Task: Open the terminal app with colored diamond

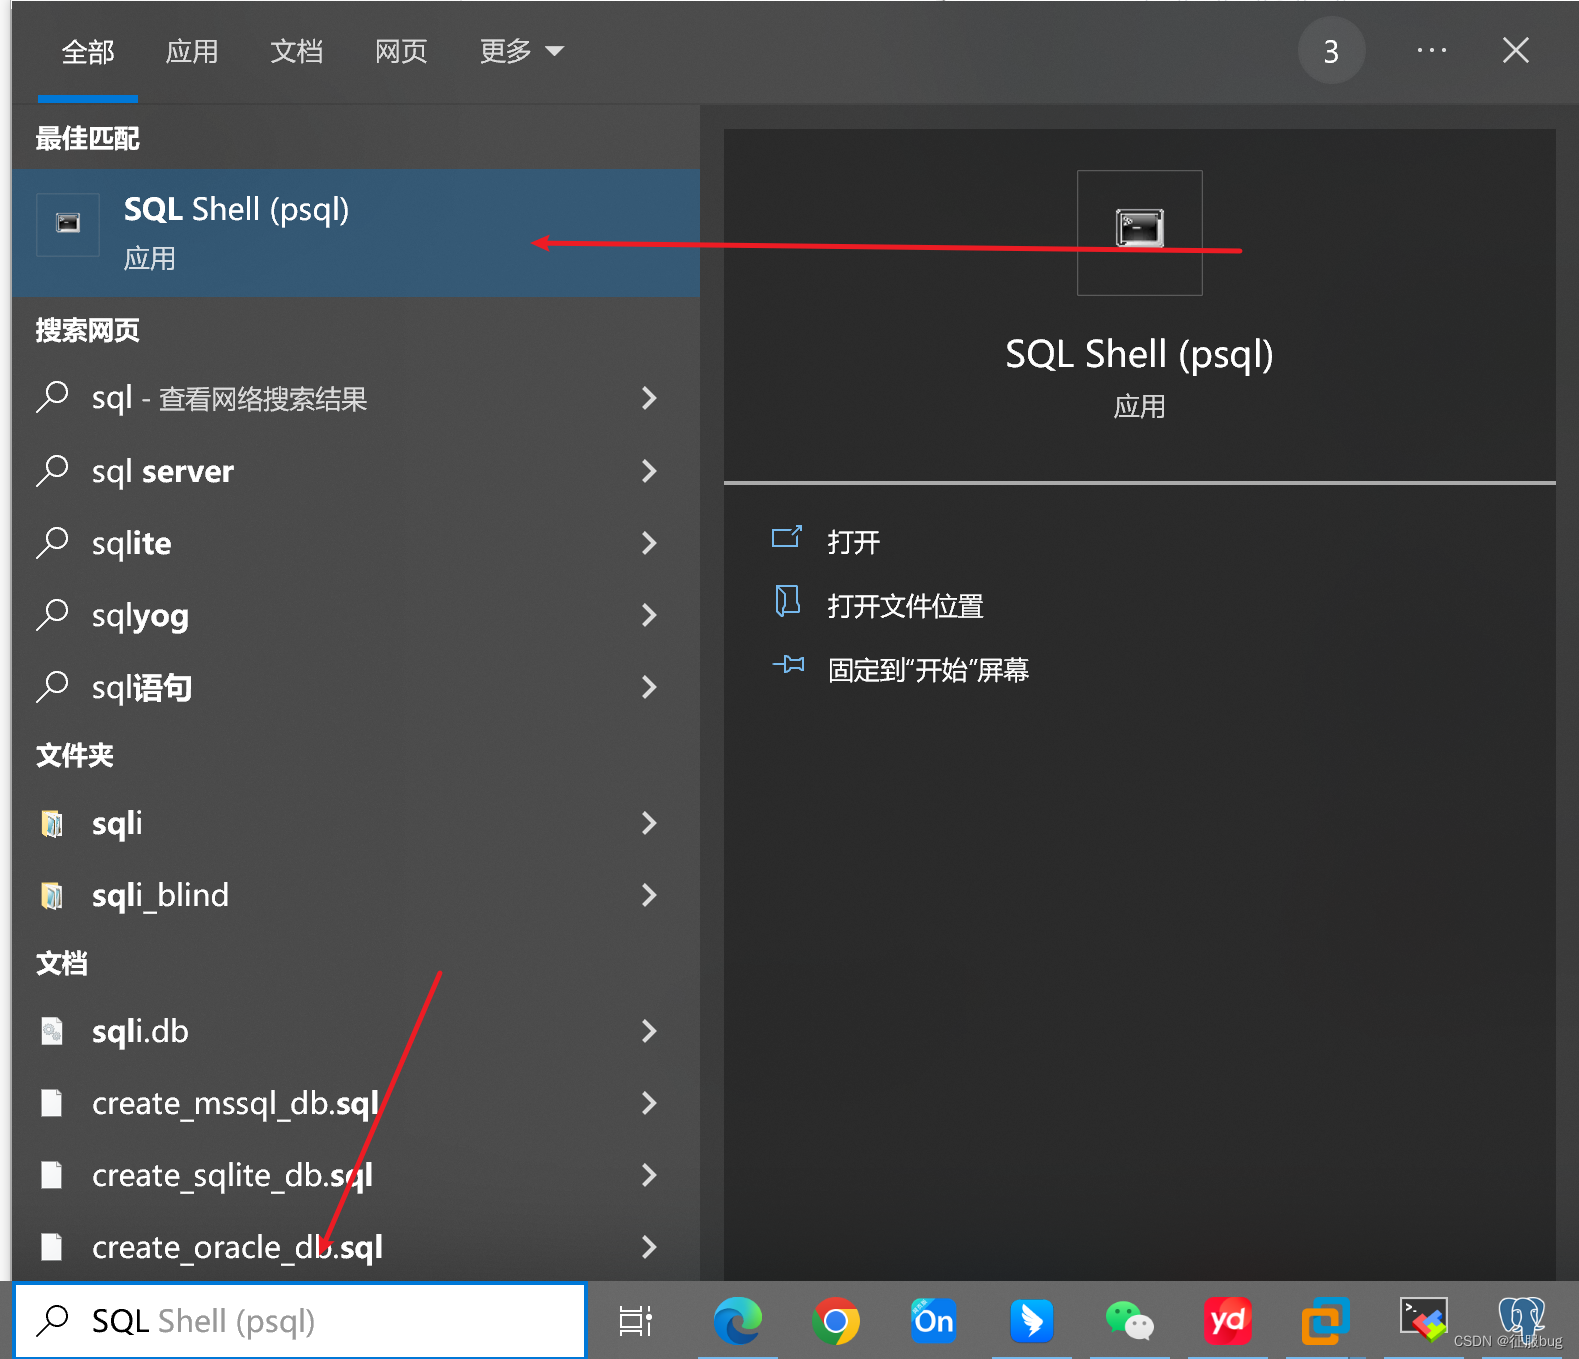Action: point(1423,1321)
